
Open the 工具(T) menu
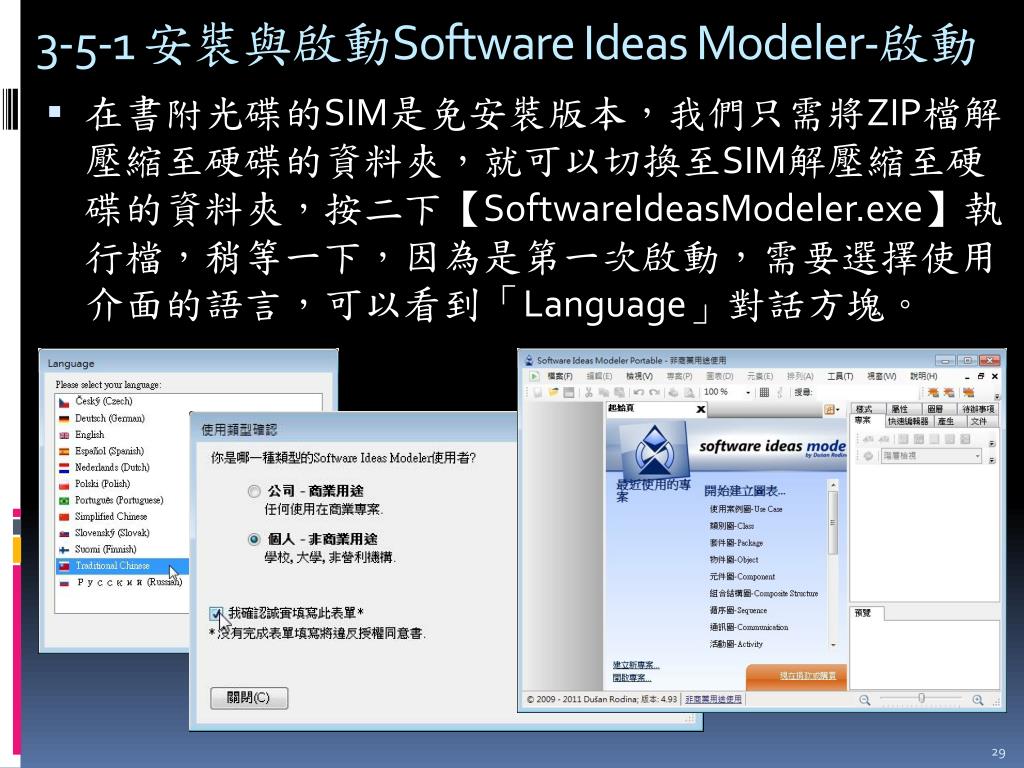tap(840, 376)
